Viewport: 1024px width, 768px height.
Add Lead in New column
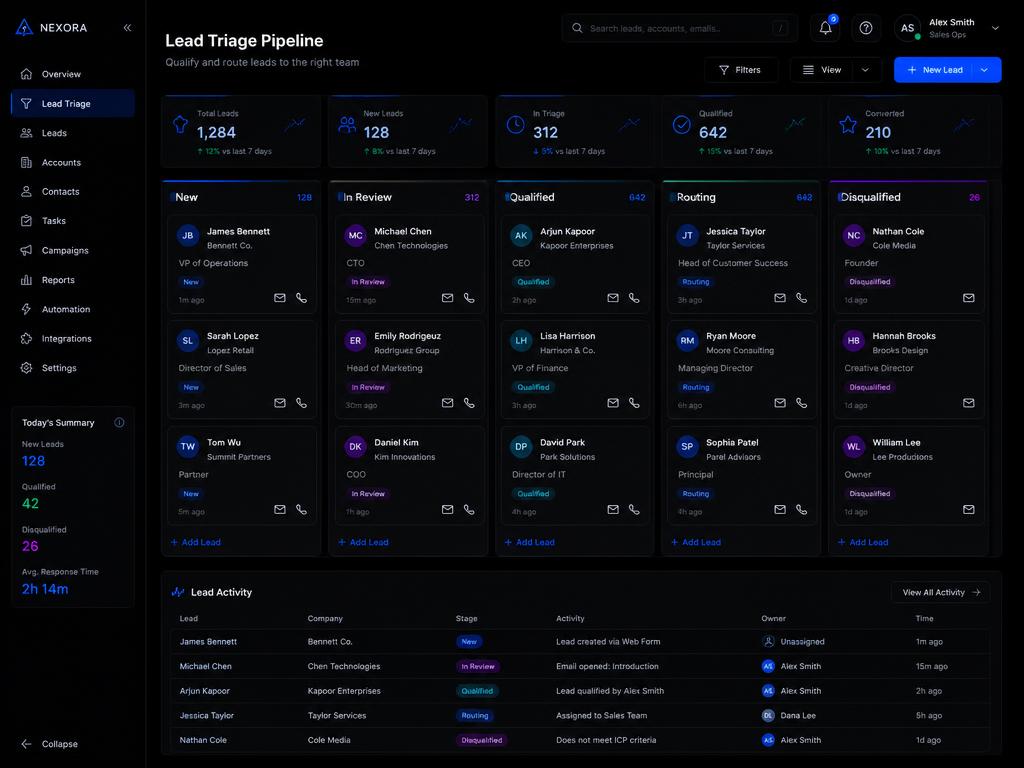click(196, 542)
